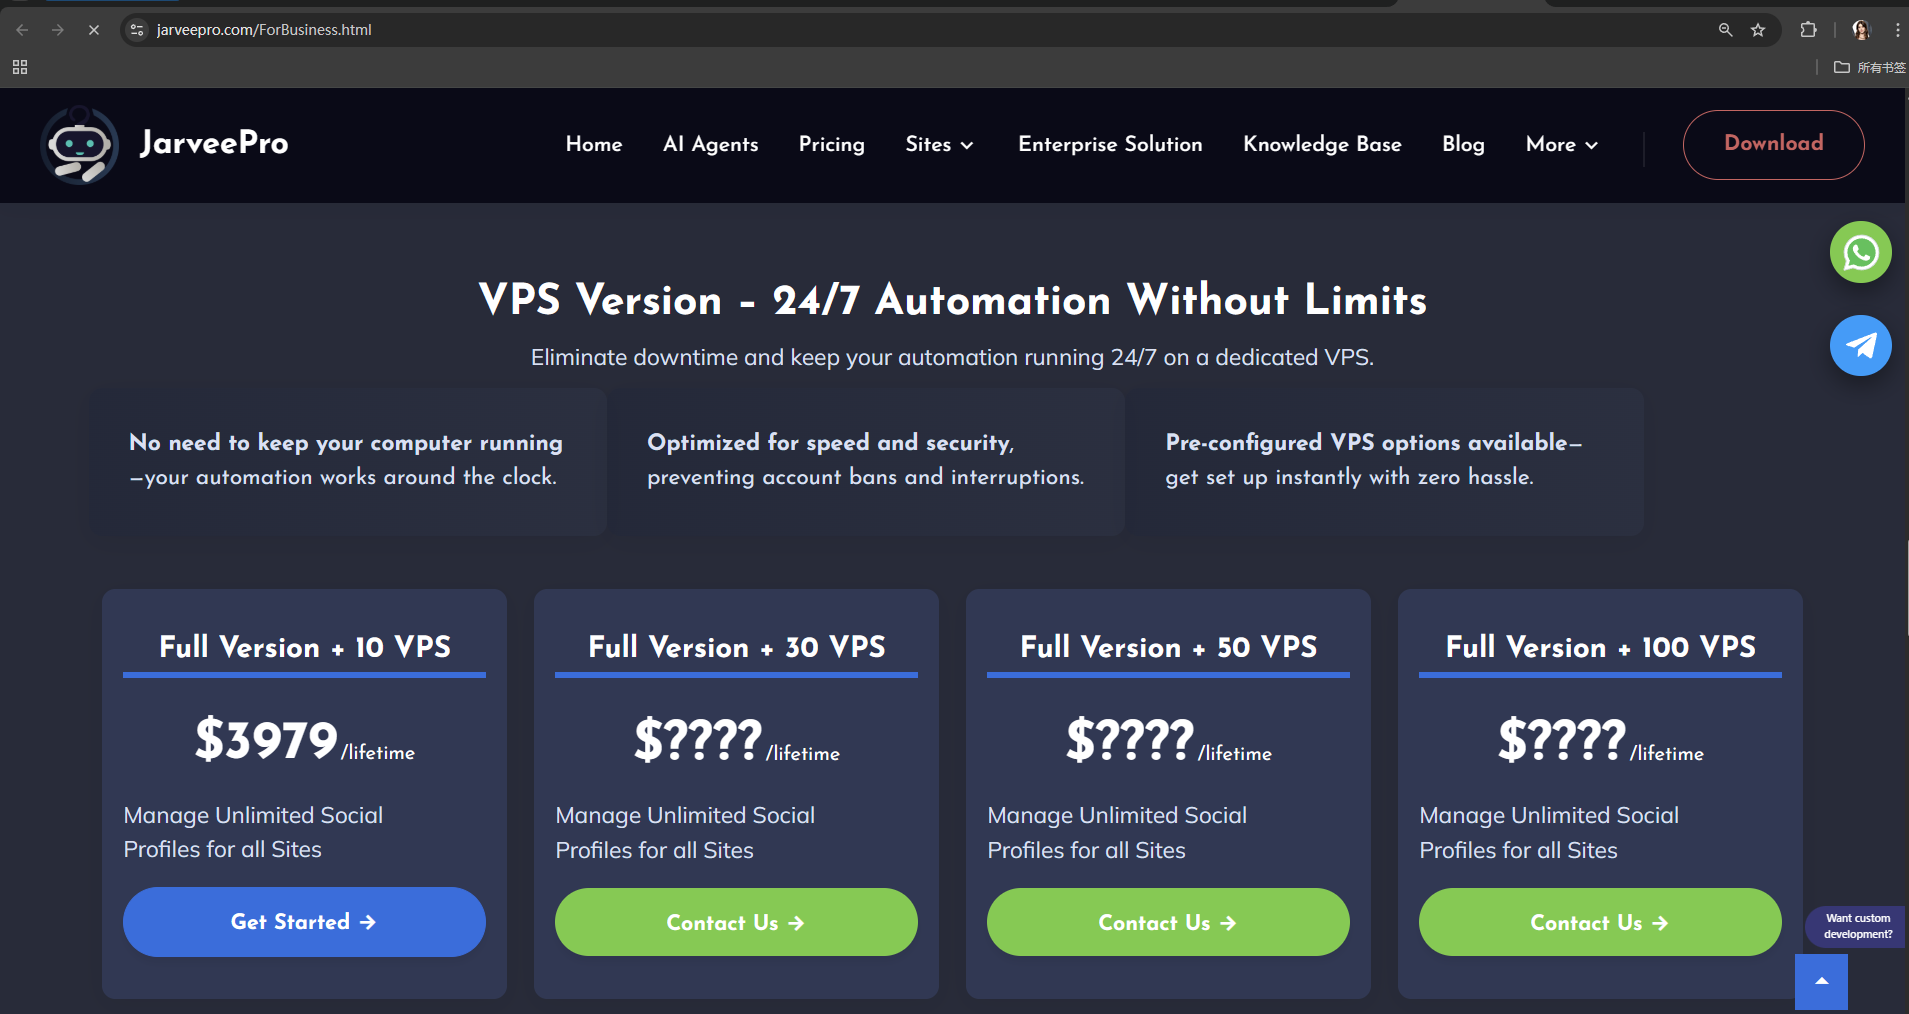Open Telegram chat floating icon
This screenshot has width=1909, height=1014.
[1860, 346]
